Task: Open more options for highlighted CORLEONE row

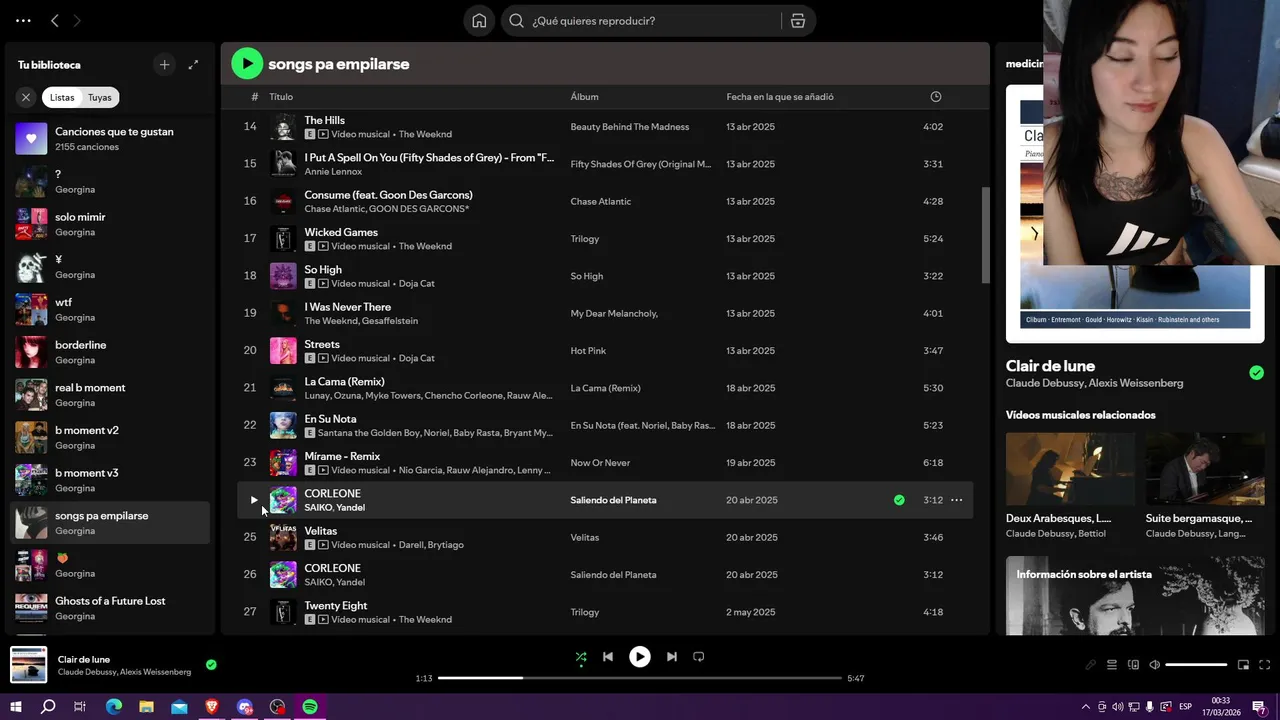Action: (x=956, y=500)
